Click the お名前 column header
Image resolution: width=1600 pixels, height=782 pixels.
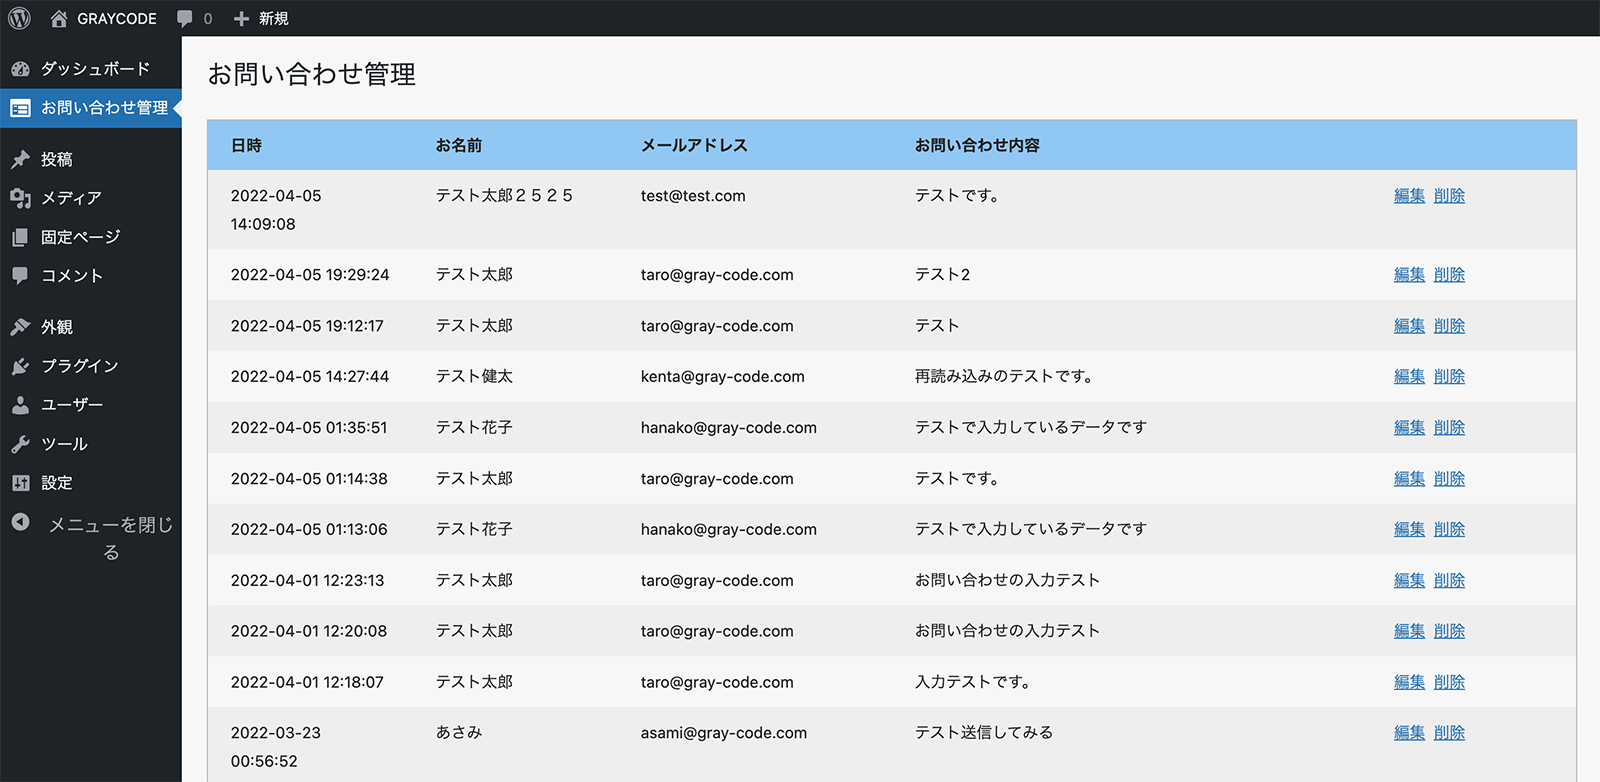click(x=459, y=146)
